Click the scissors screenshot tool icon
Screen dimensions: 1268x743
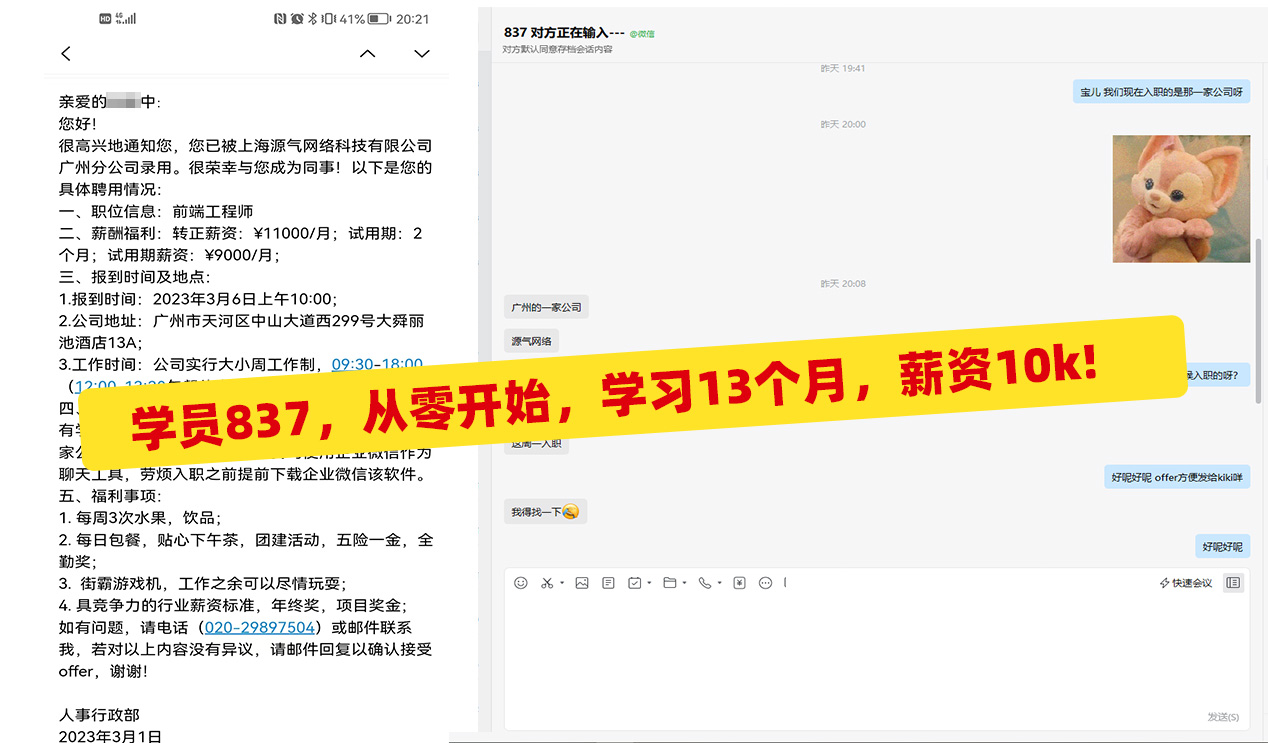pos(547,583)
